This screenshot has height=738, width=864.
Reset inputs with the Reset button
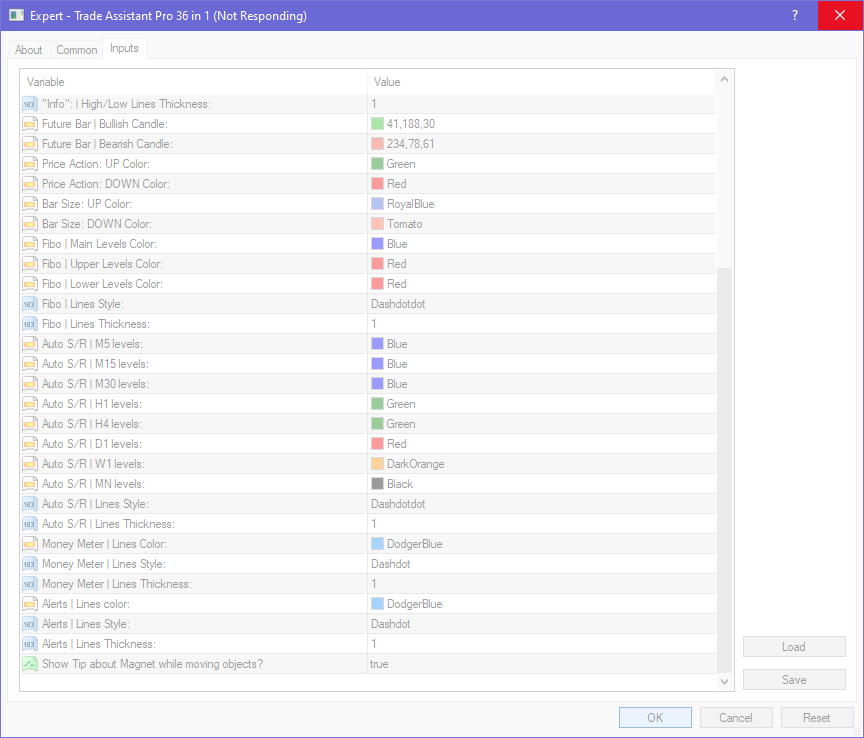817,718
